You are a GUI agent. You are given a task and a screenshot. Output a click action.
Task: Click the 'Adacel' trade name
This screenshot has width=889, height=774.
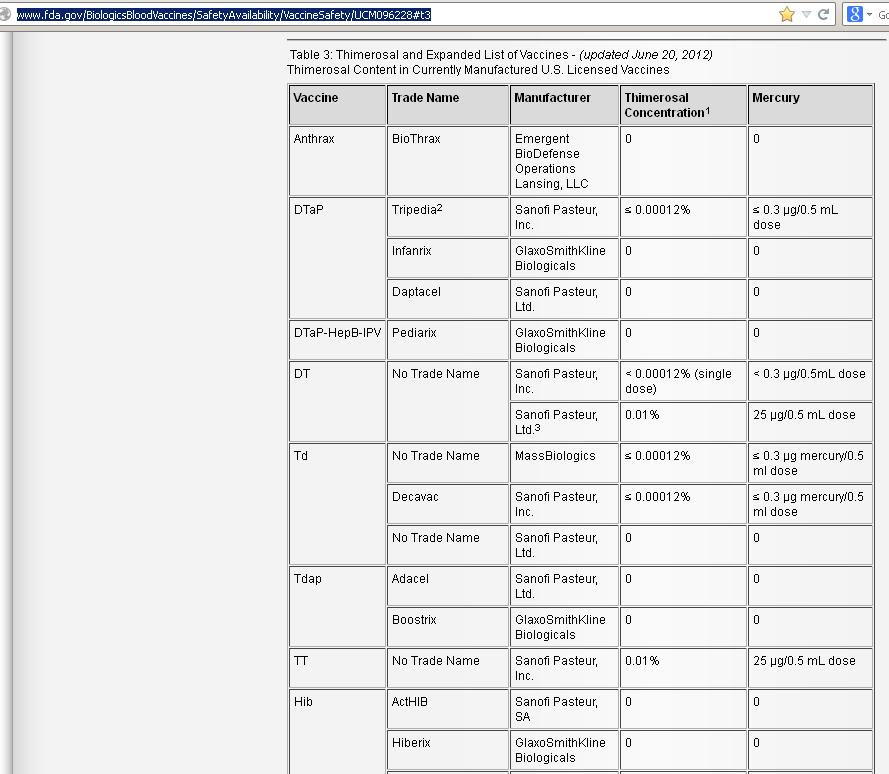click(410, 579)
